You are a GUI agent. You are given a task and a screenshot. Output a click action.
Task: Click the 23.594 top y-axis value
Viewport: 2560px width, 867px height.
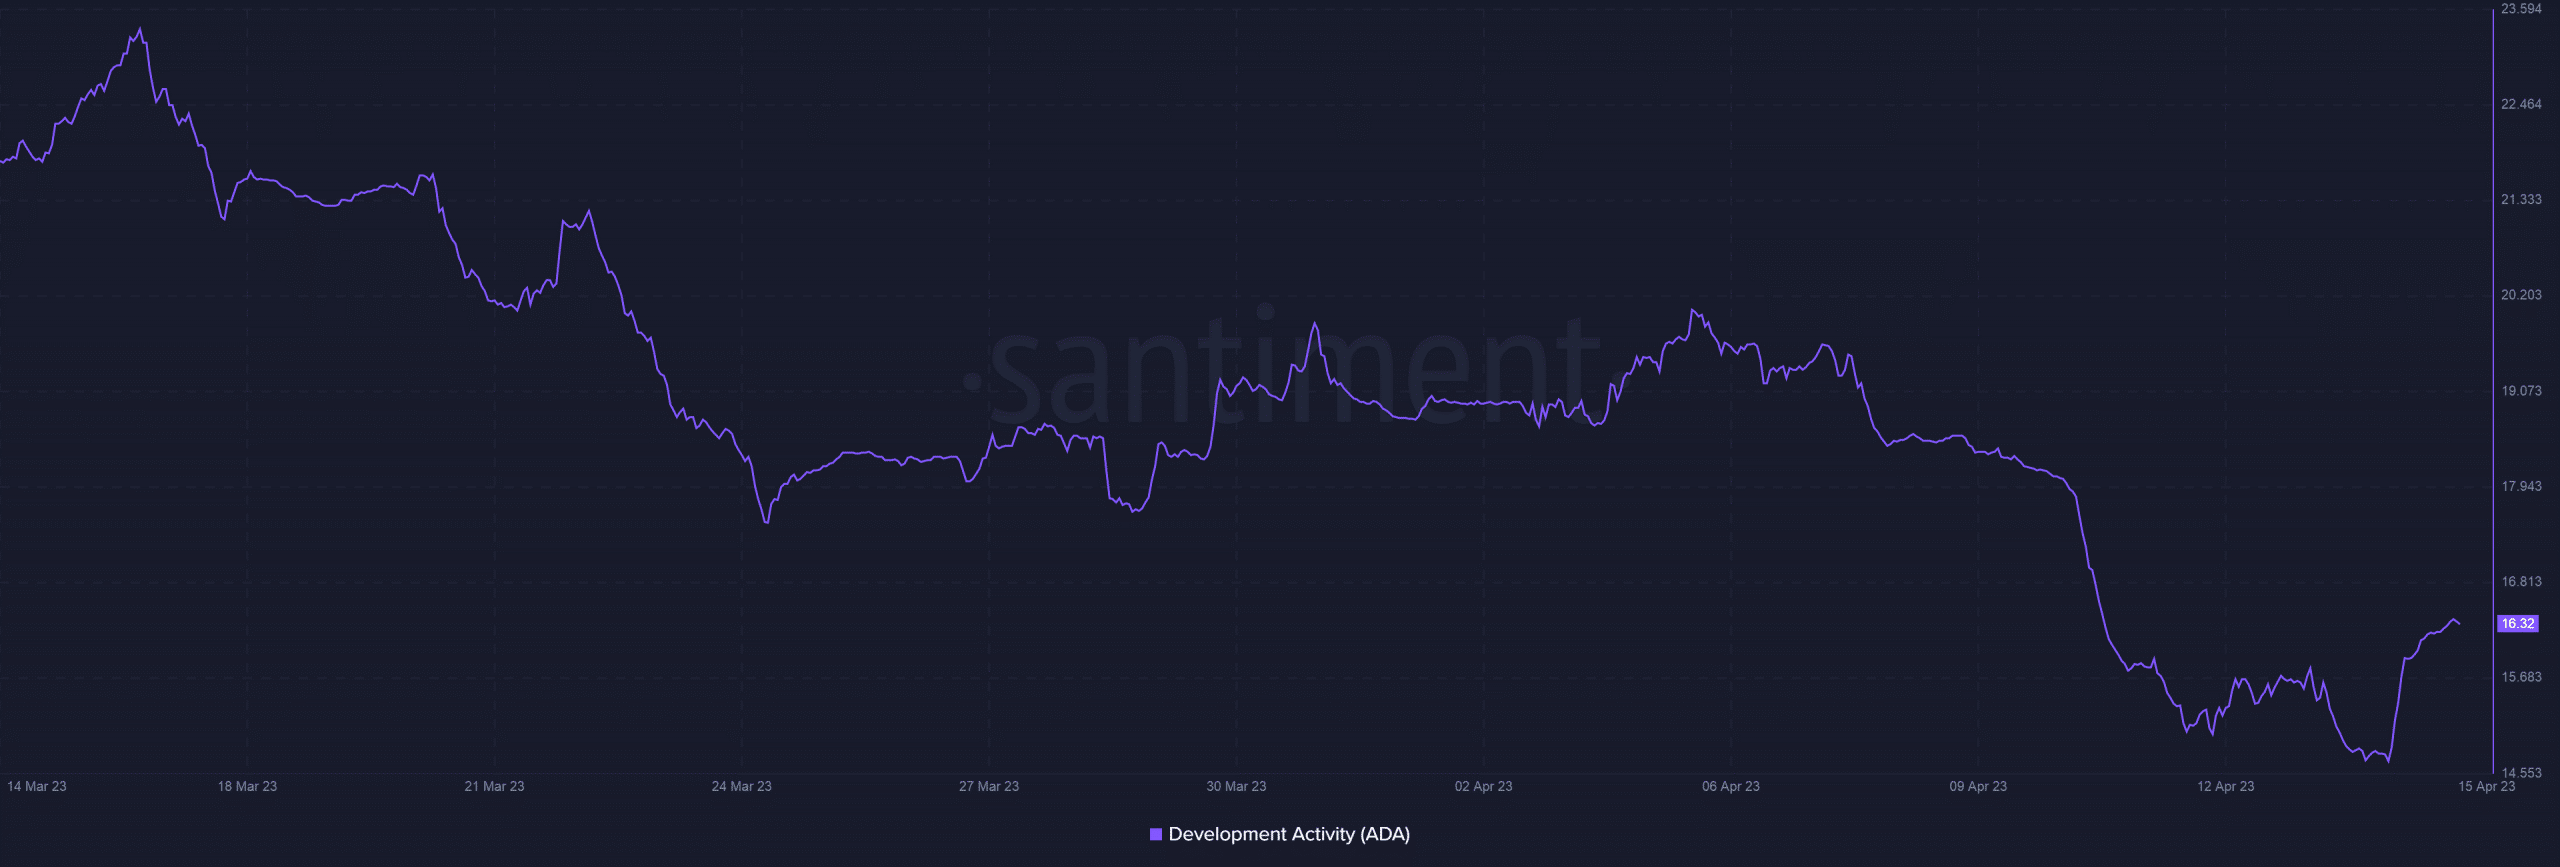coord(2520,9)
